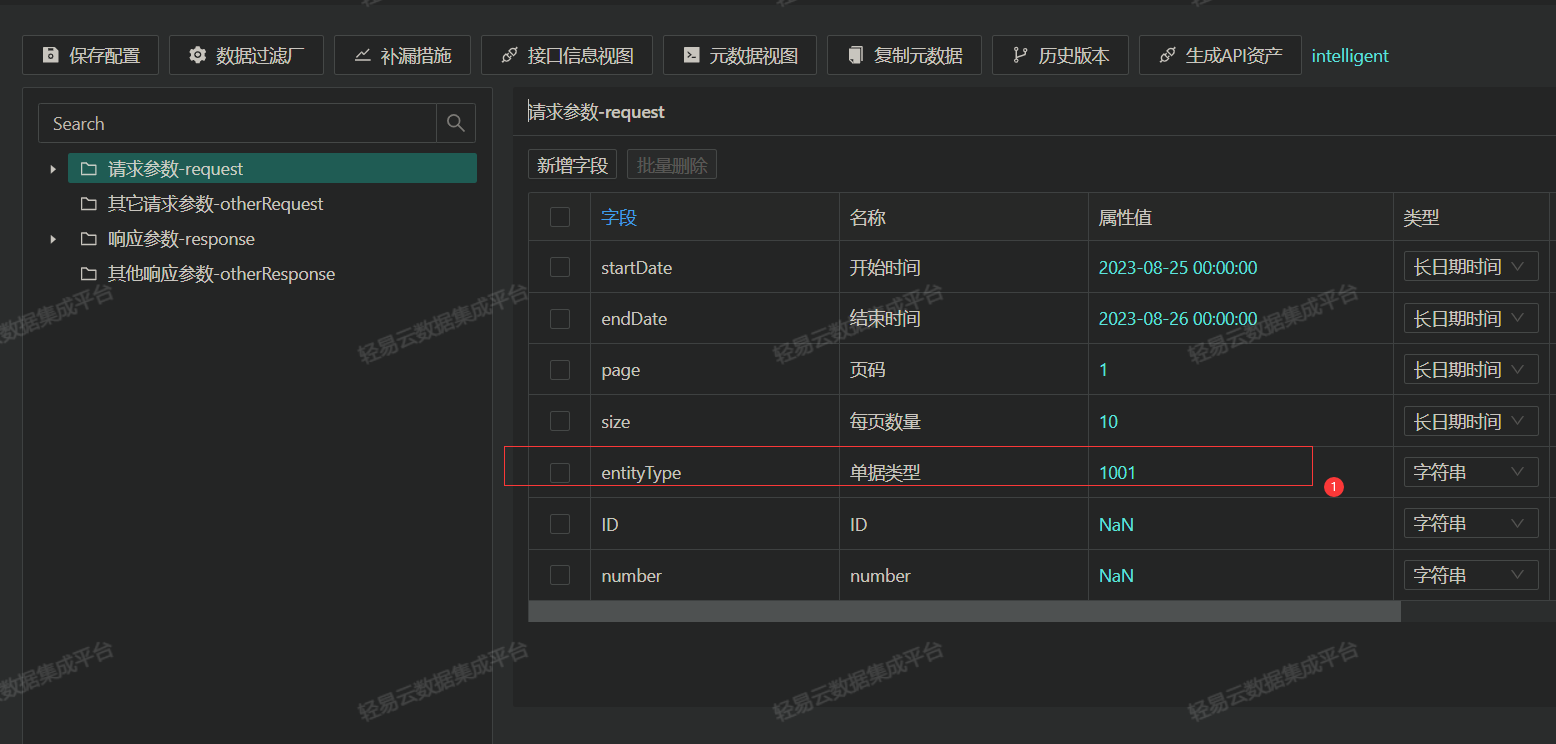Open the 接口信息视图 button
Screen dimensions: 1556x744
tap(567, 55)
